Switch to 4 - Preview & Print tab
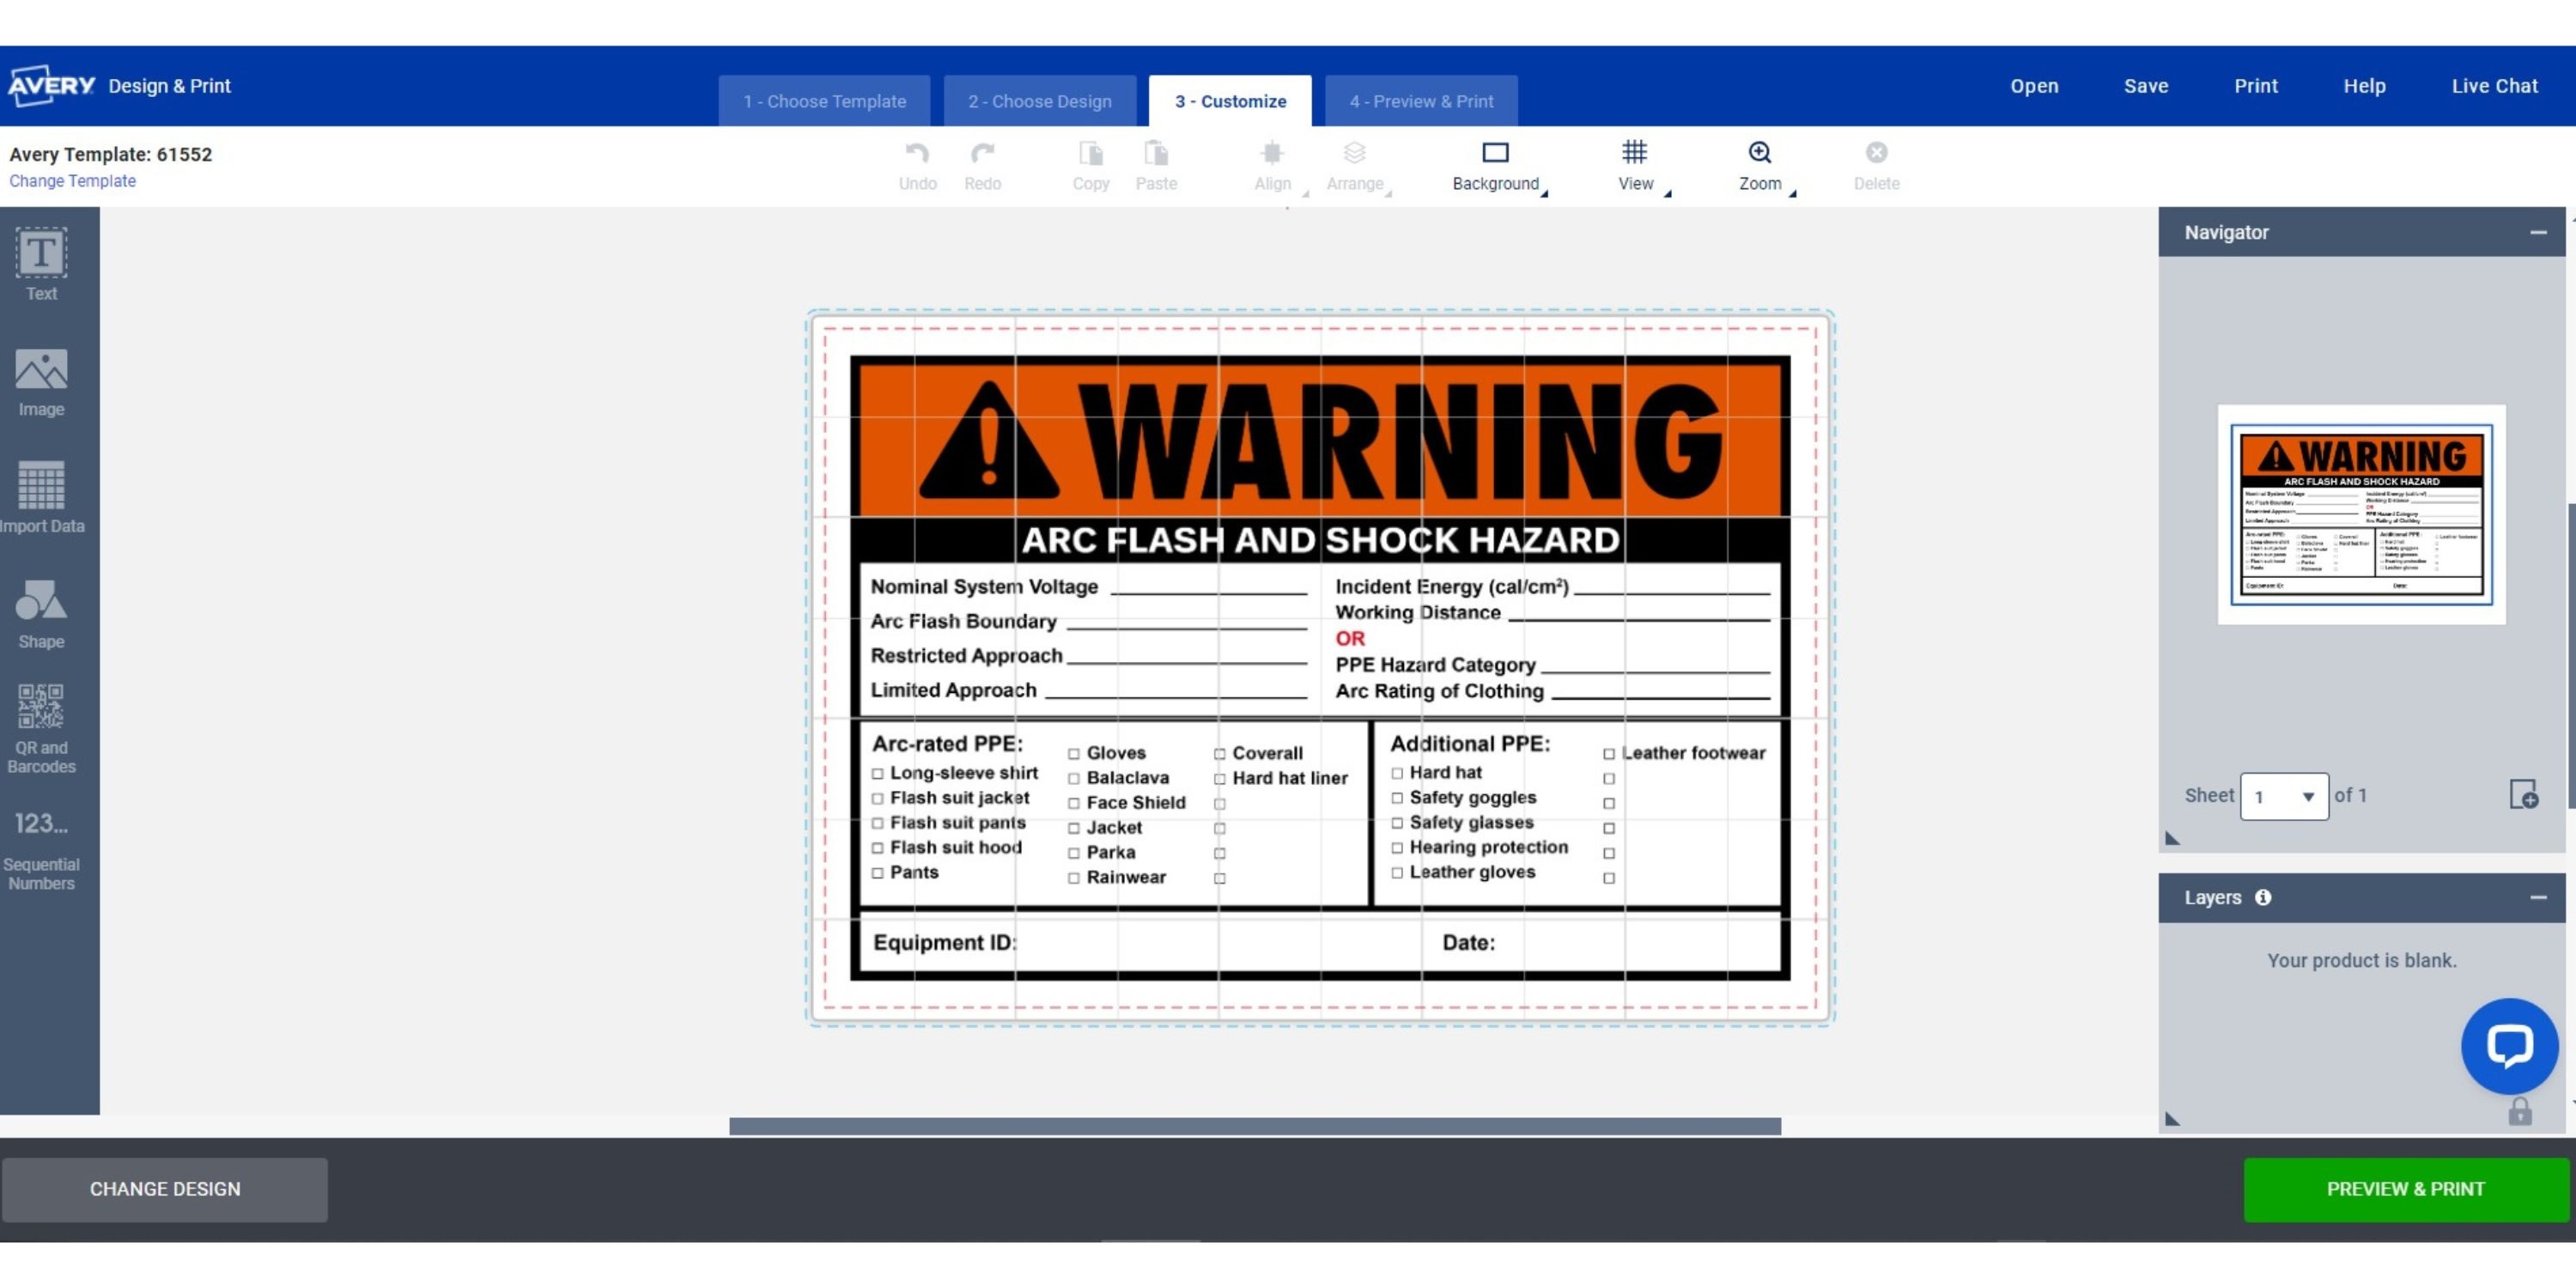The height and width of the screenshot is (1288, 2576). (1420, 101)
